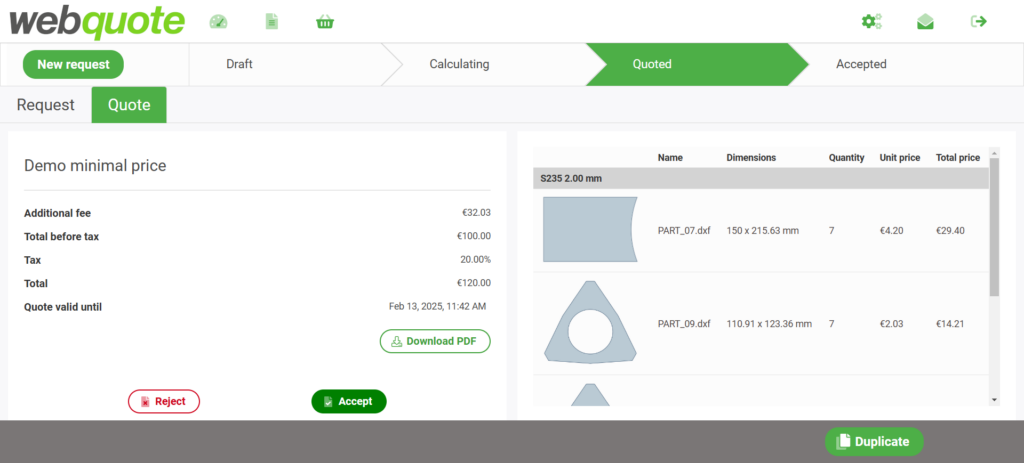Click the €29.40 total price
The height and width of the screenshot is (463, 1024).
click(950, 231)
